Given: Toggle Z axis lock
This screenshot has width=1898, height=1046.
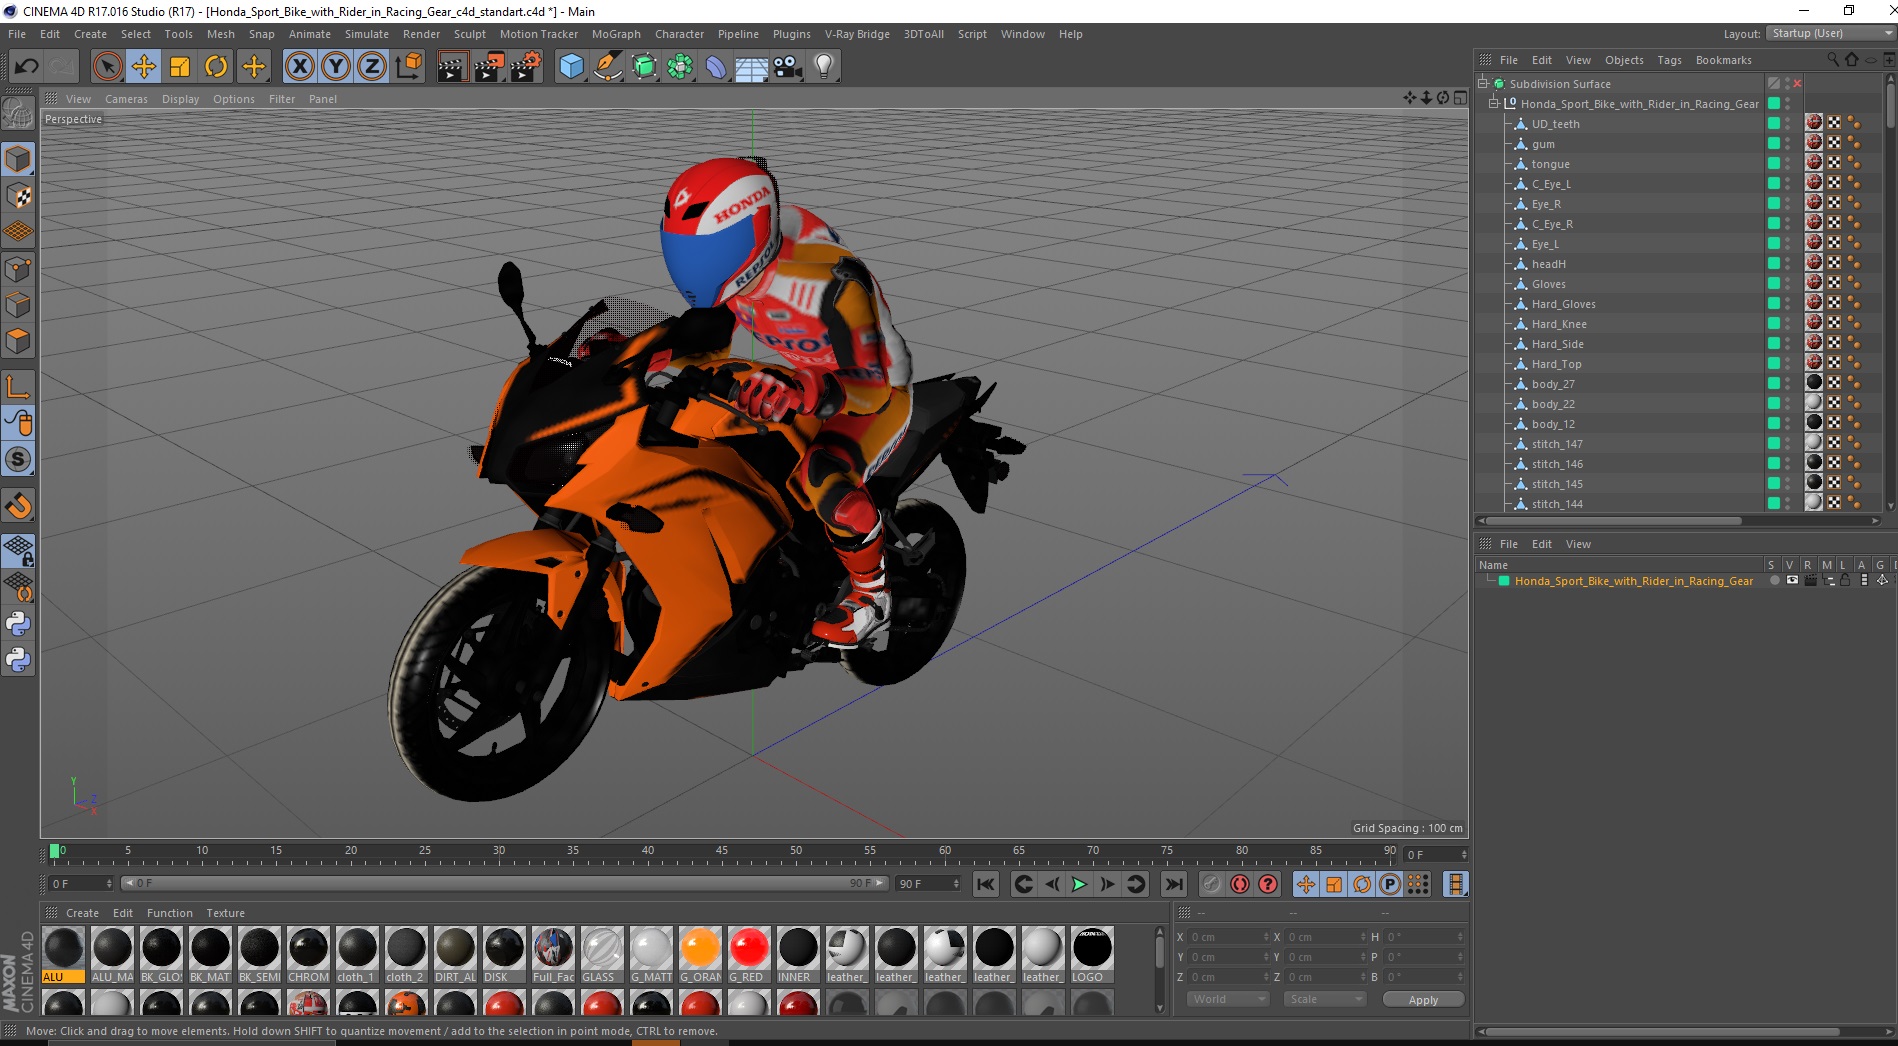Looking at the screenshot, I should pyautogui.click(x=372, y=67).
